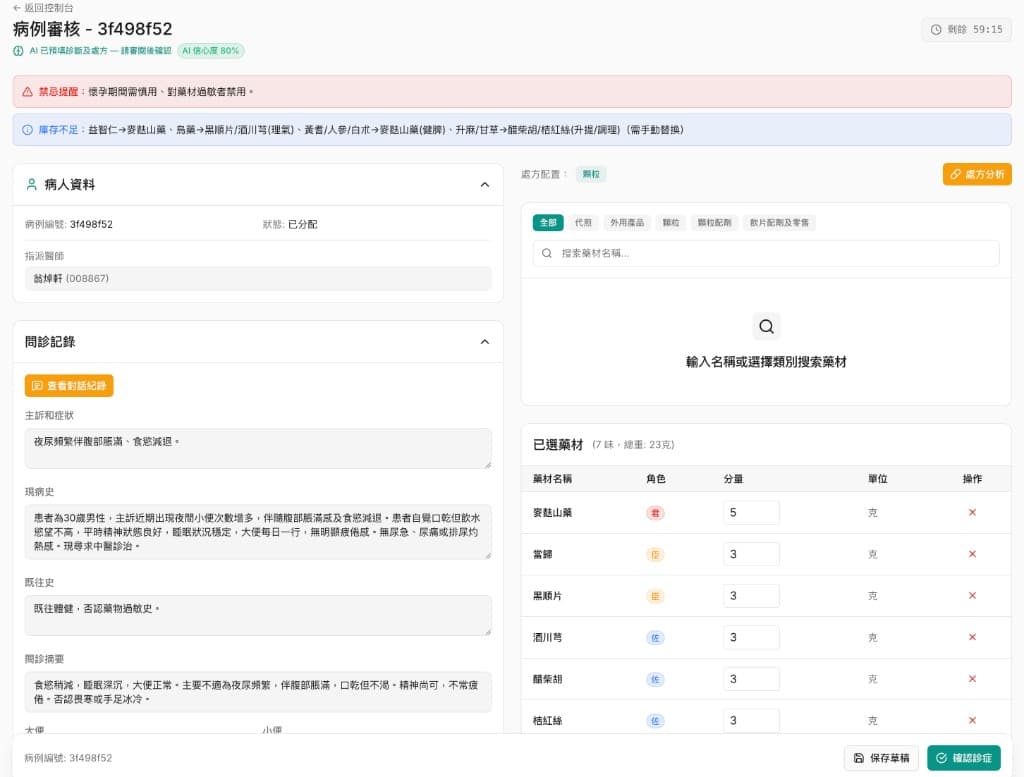Screen dimensions: 1024x777
Task: Click the 操作 column header
Action: (972, 479)
